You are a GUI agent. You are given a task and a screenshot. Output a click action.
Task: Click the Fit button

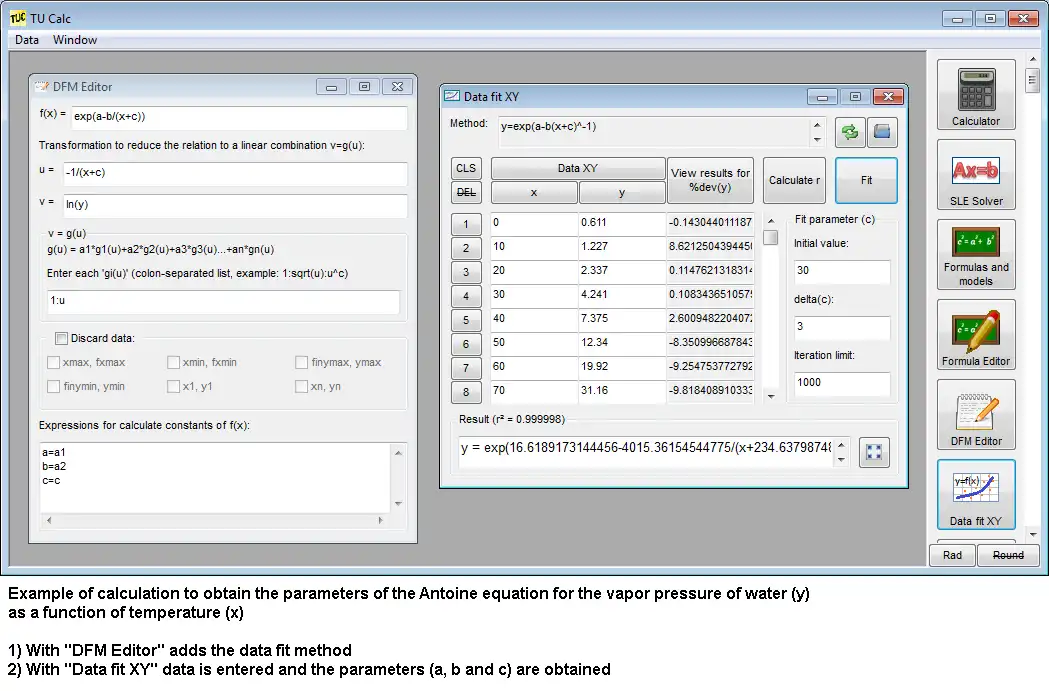[866, 180]
